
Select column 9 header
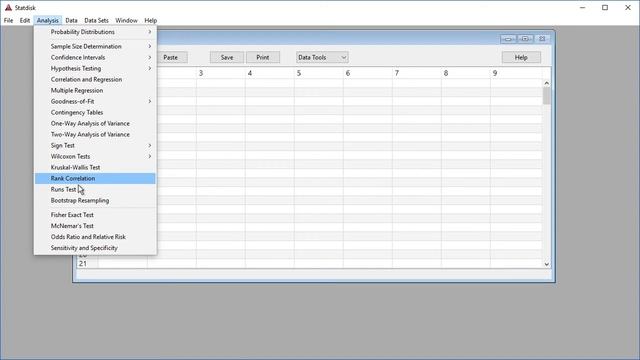click(x=516, y=73)
